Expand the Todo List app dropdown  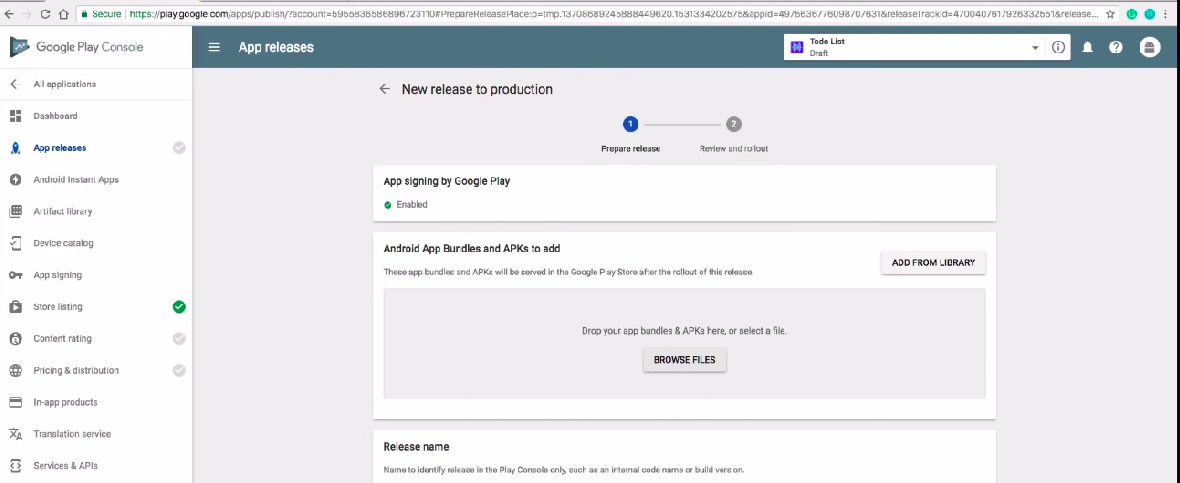[x=1035, y=48]
